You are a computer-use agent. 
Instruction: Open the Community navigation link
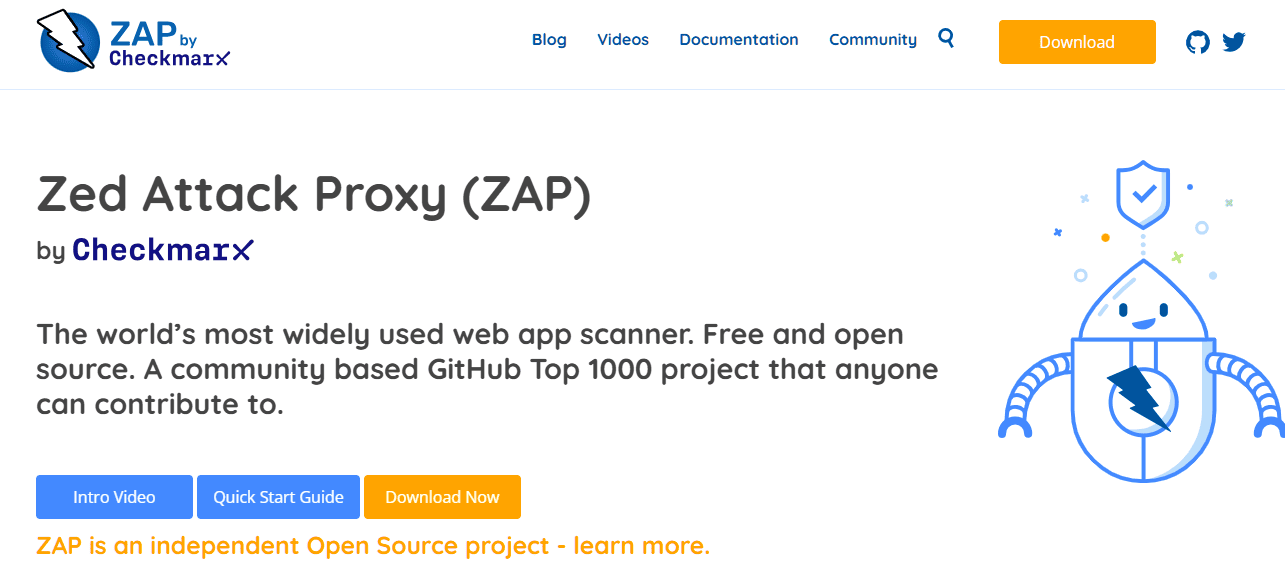point(873,40)
